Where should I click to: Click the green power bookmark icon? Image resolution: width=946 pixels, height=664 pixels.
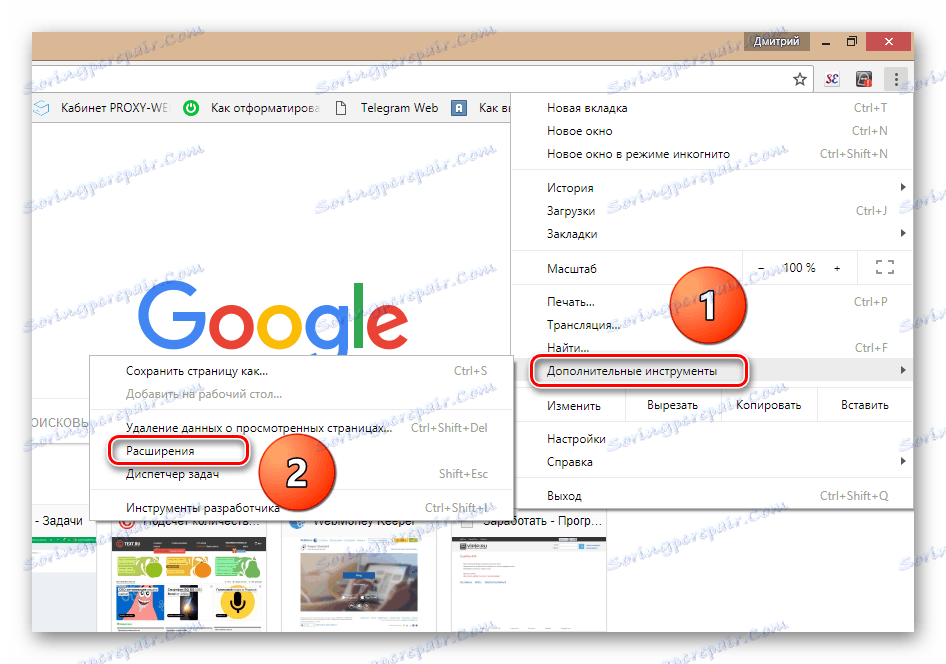191,108
